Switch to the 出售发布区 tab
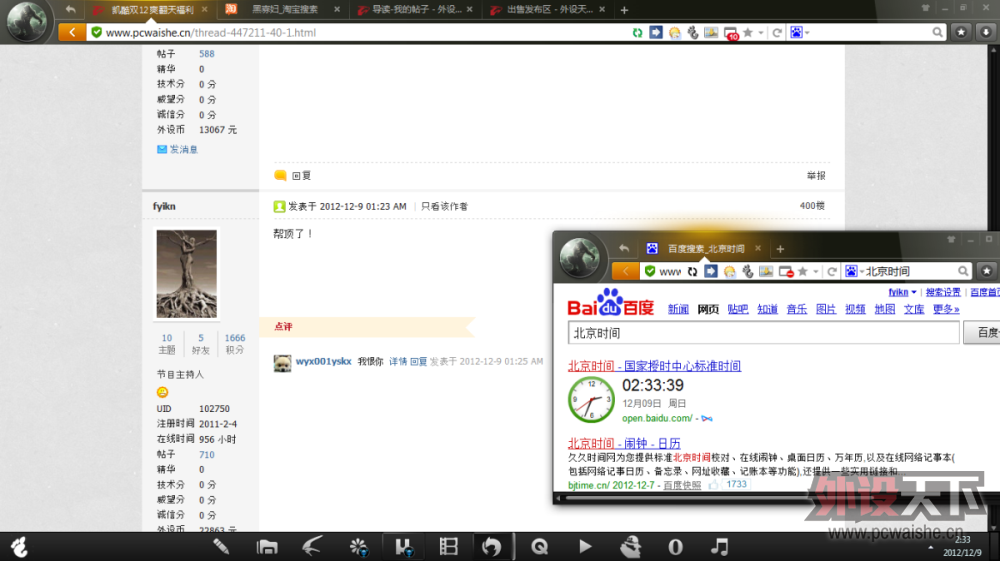Viewport: 1000px width, 561px height. click(550, 10)
